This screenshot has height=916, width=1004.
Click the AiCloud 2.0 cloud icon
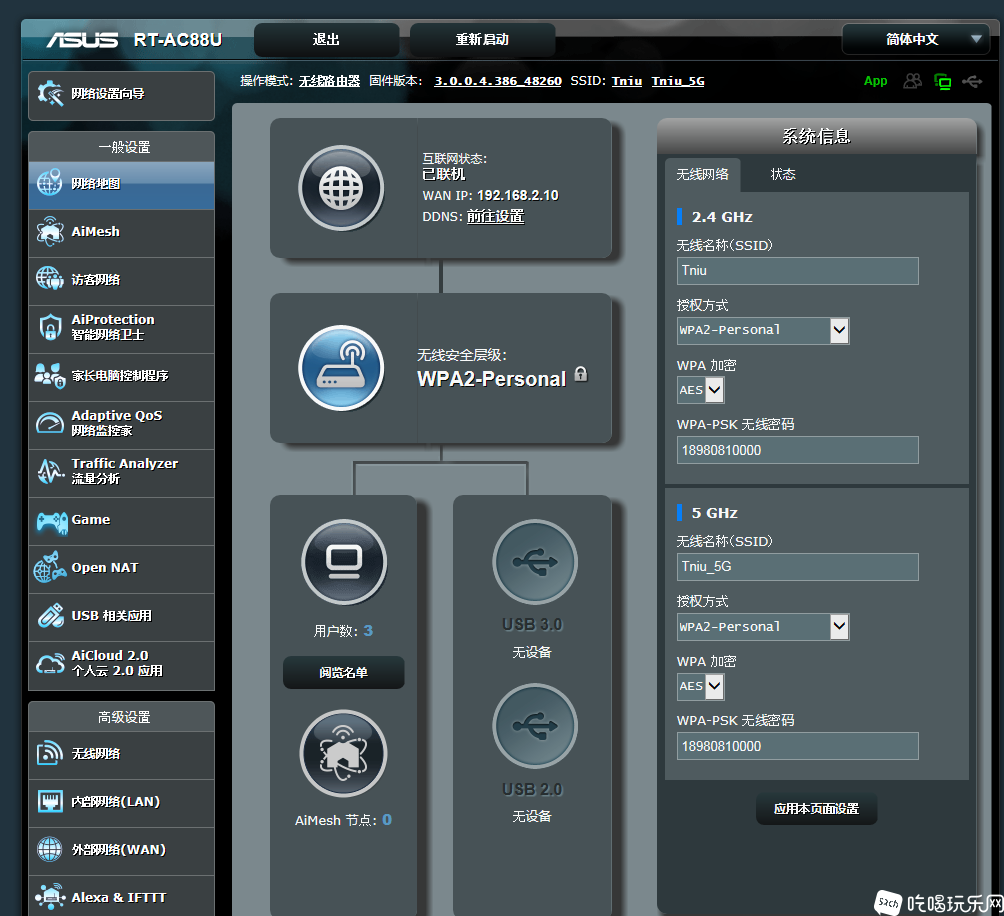click(x=50, y=664)
